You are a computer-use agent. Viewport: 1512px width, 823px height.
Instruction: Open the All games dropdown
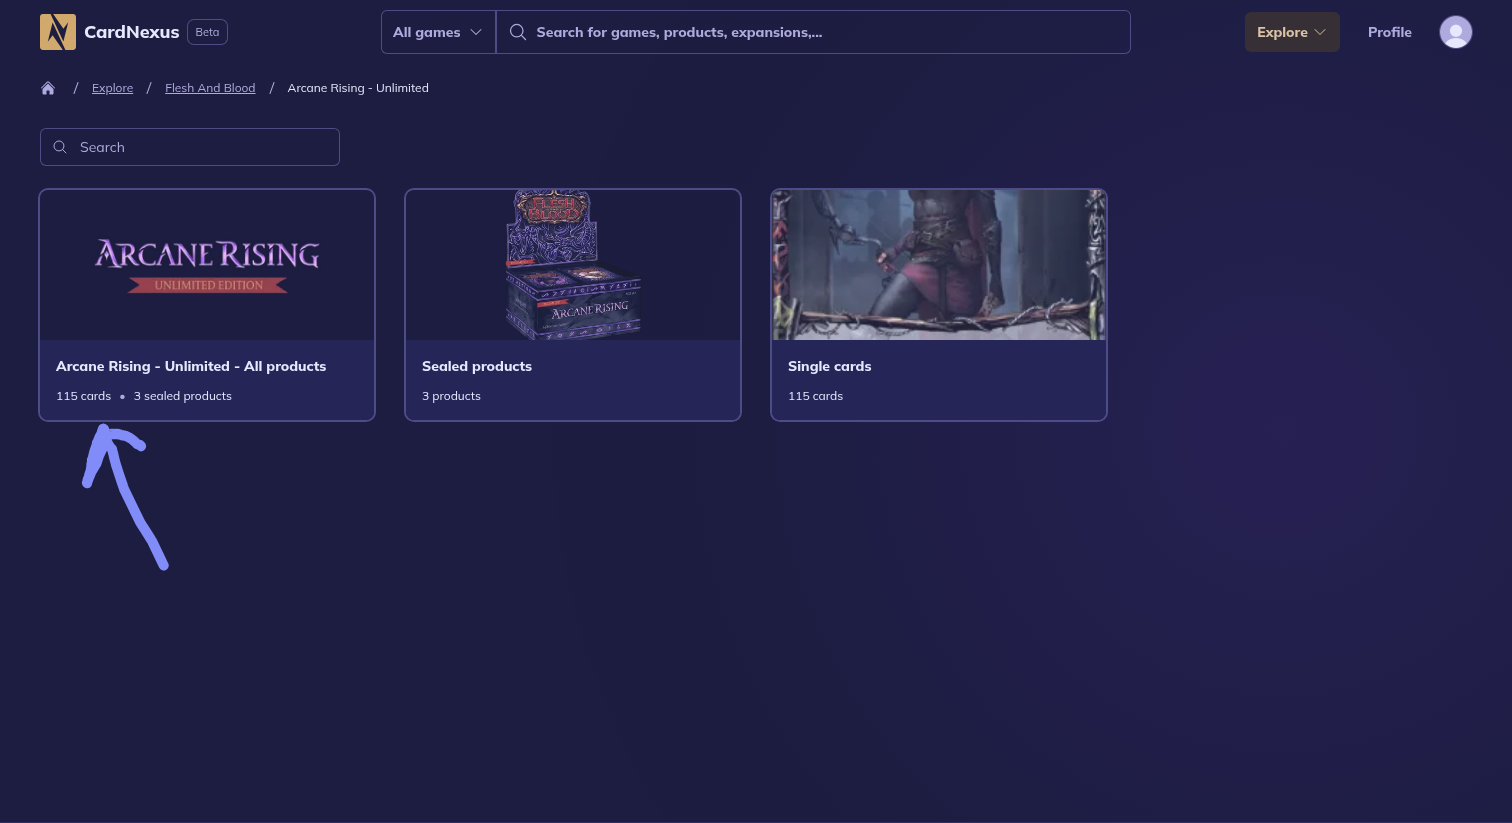tap(437, 32)
